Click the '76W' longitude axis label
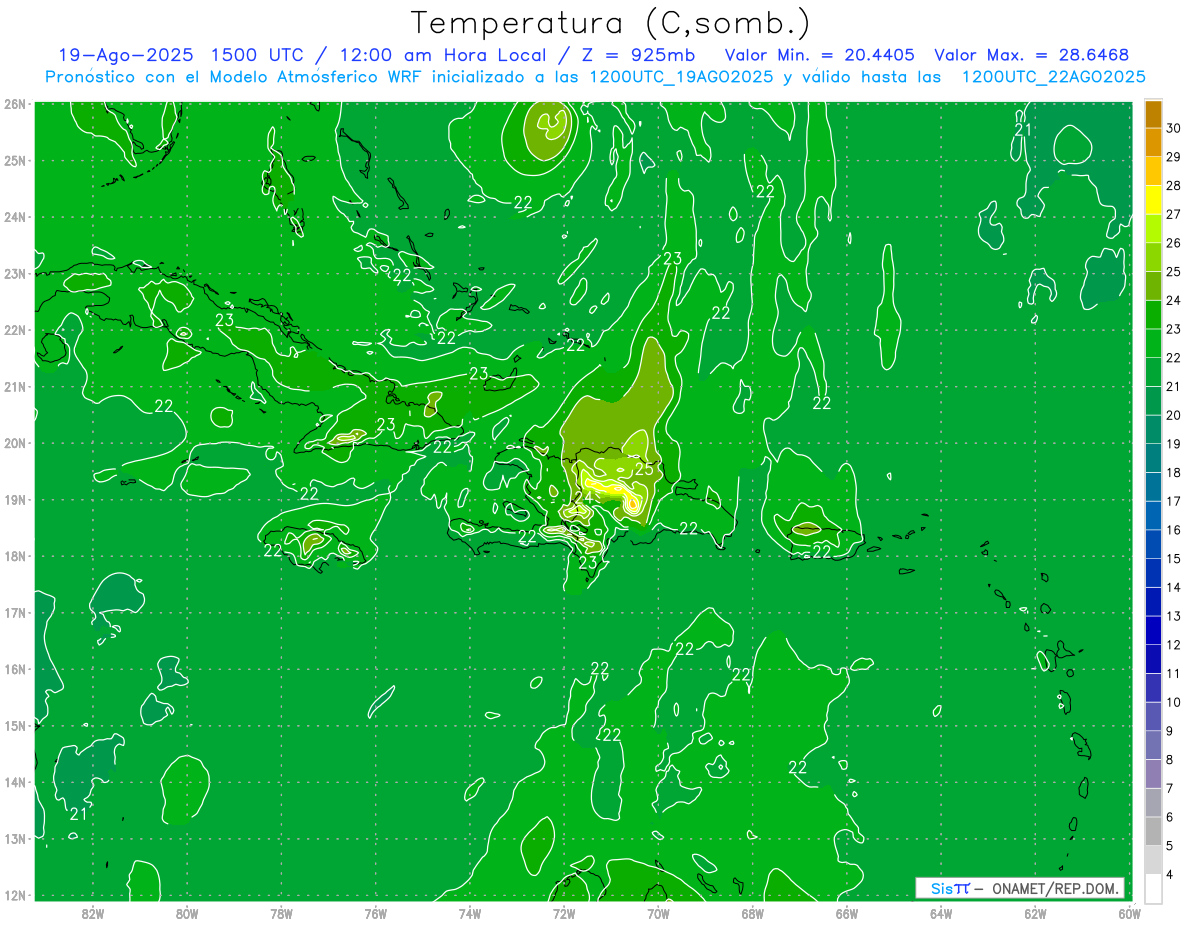The height and width of the screenshot is (927, 1200). [x=376, y=913]
